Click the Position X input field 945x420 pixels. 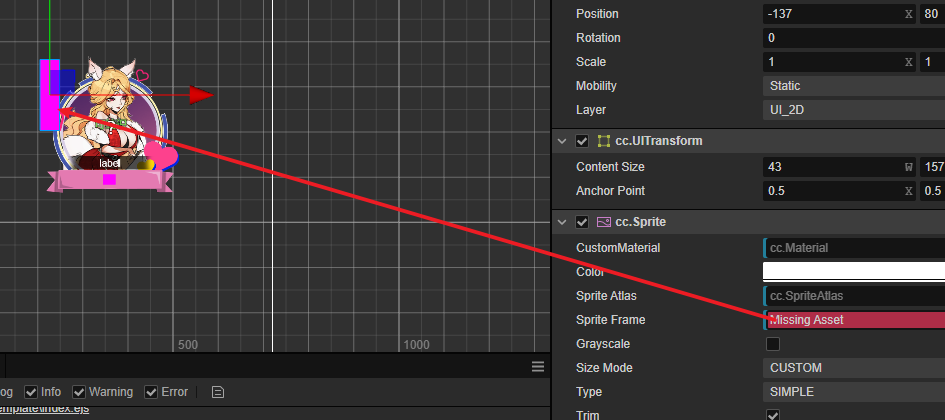click(x=838, y=14)
